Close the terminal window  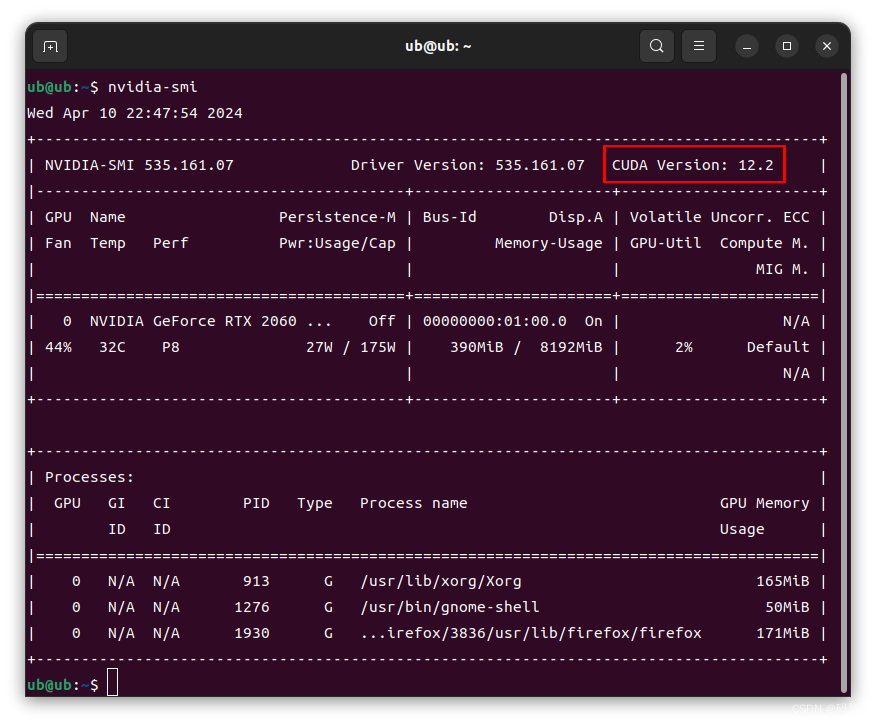[x=827, y=46]
